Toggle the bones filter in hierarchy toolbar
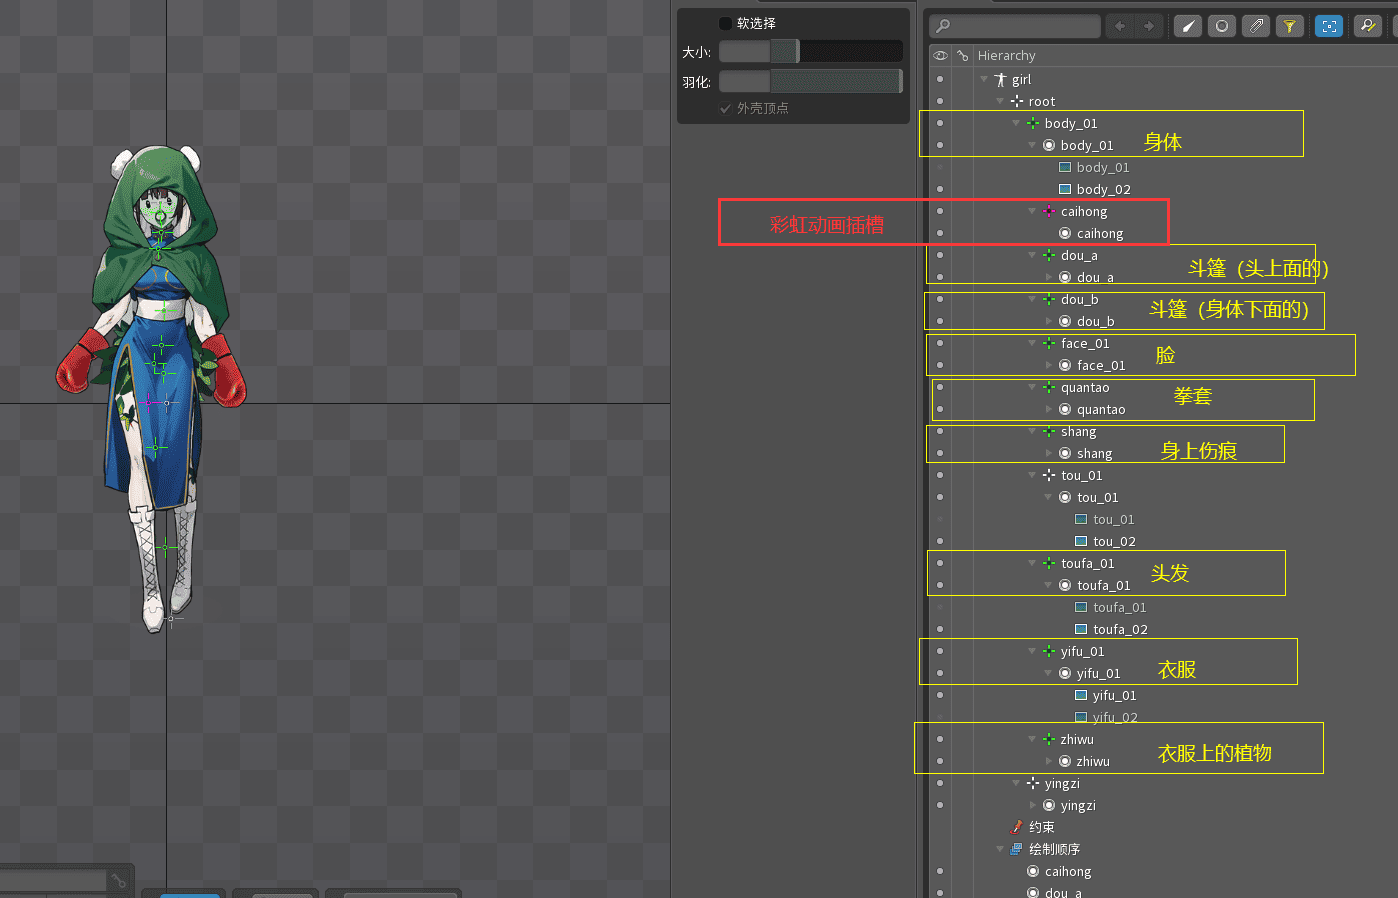Screen dimensions: 1398x898 (x=1187, y=26)
